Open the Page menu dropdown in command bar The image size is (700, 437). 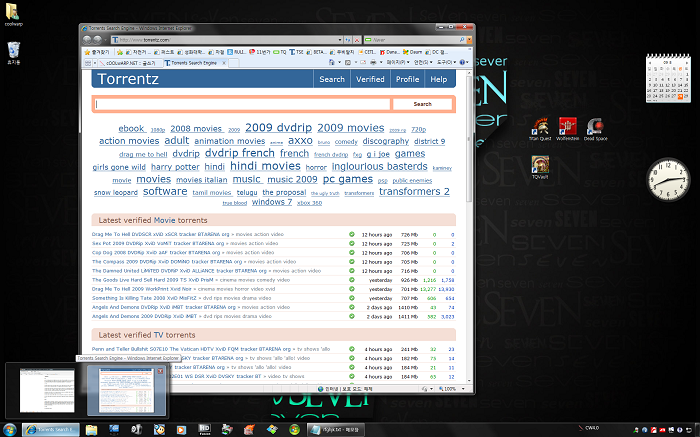[398, 62]
